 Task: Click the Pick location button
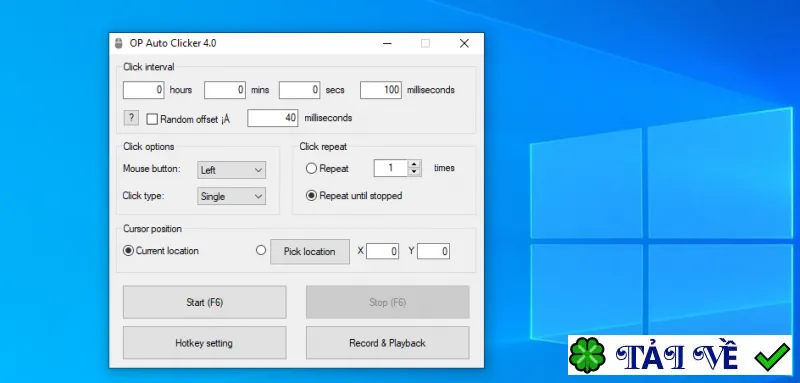(x=310, y=251)
